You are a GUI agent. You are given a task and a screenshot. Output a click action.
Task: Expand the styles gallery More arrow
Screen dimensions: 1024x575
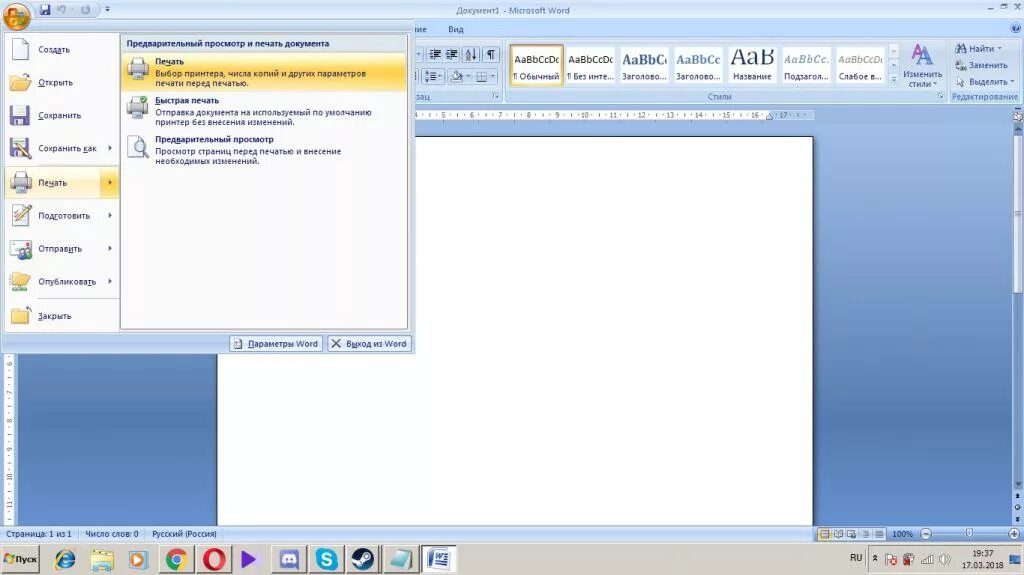pos(894,80)
